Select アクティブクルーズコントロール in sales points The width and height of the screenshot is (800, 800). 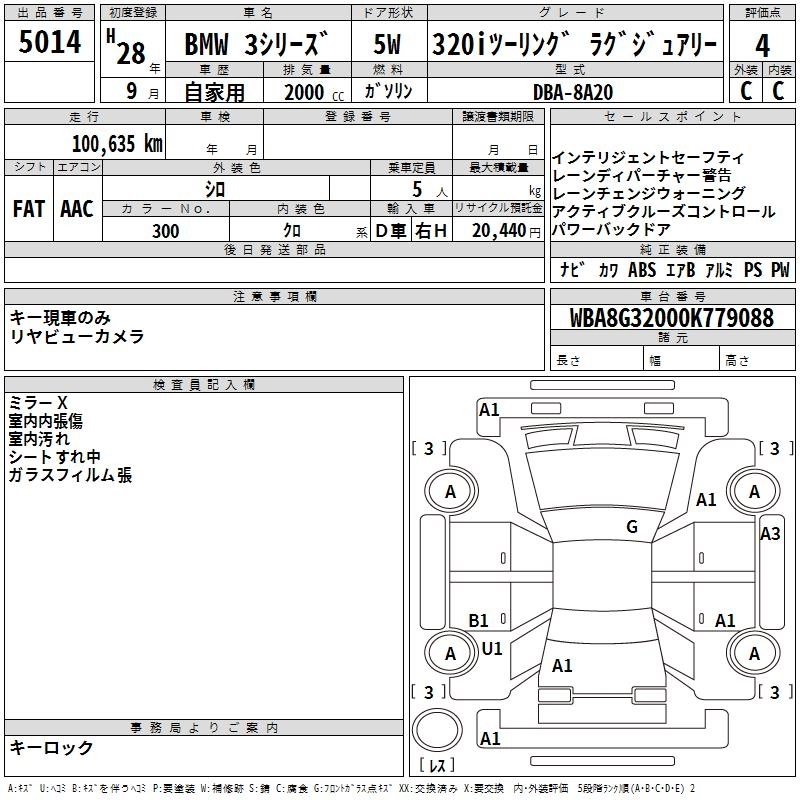[x=664, y=211]
